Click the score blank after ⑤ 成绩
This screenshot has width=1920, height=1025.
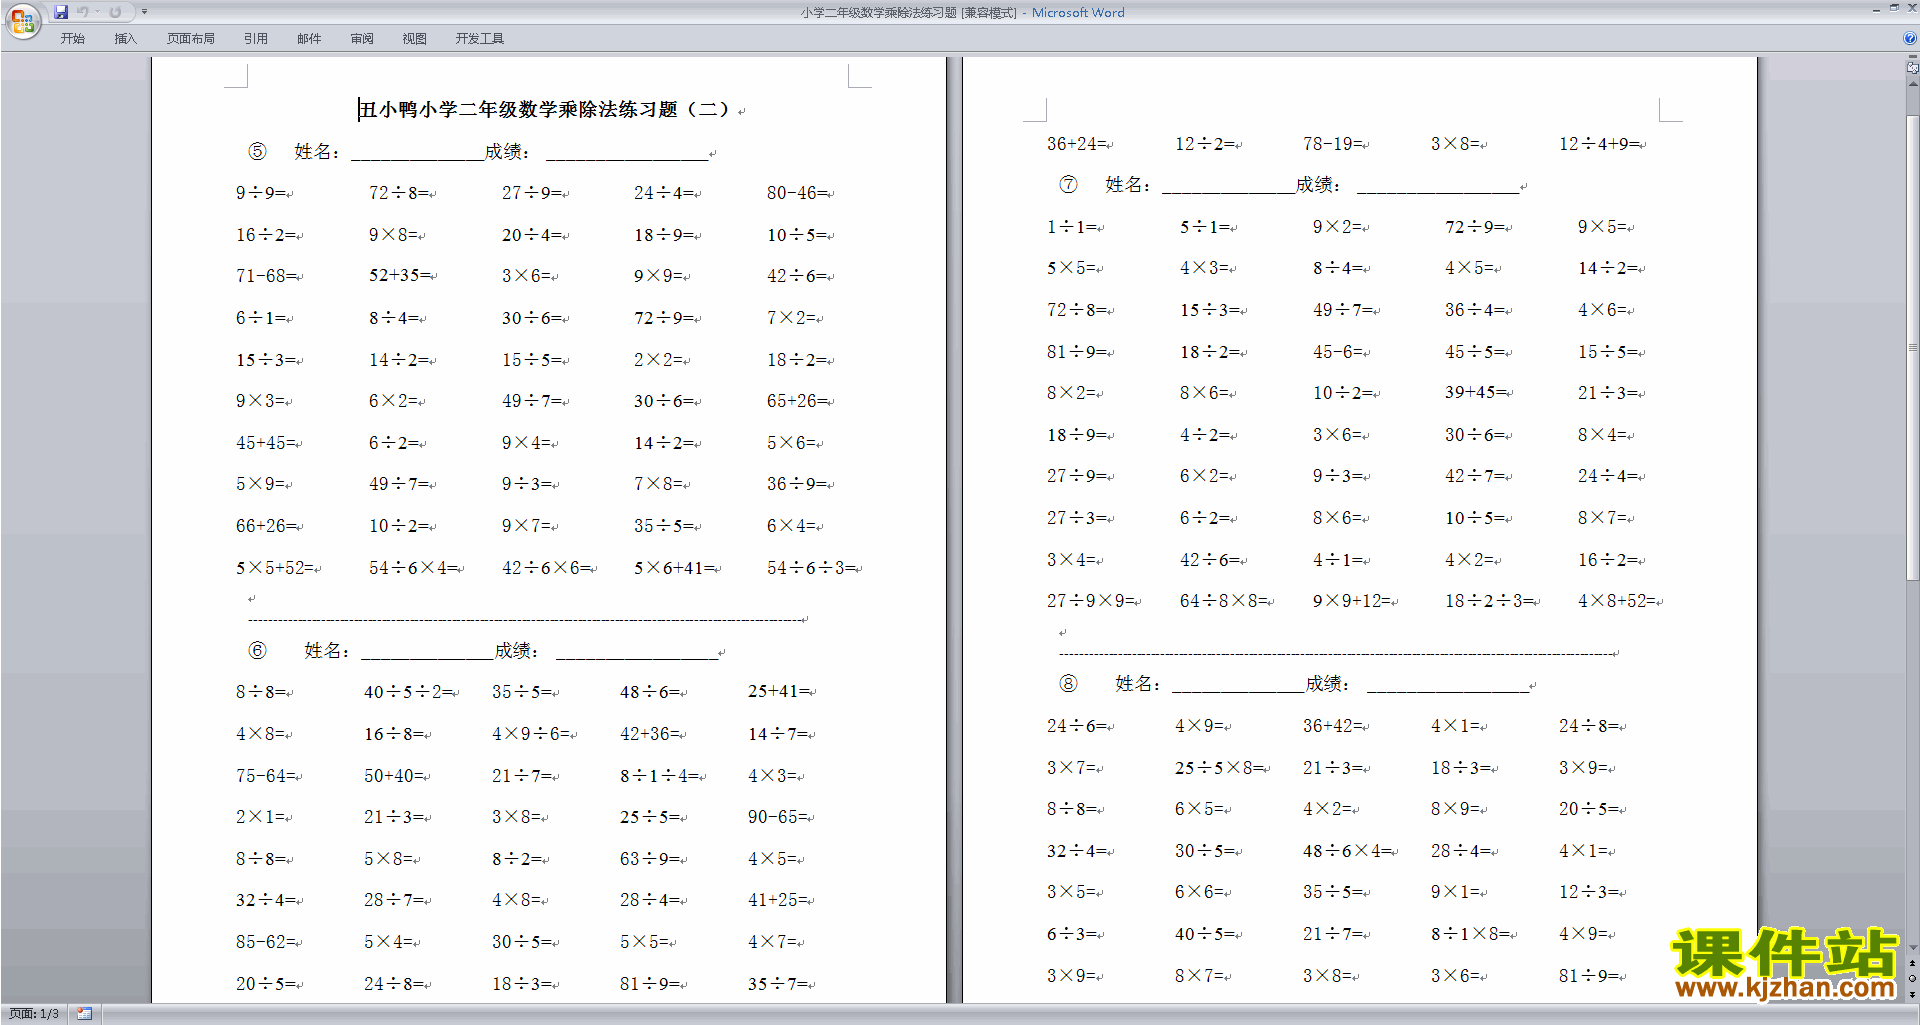click(x=627, y=153)
